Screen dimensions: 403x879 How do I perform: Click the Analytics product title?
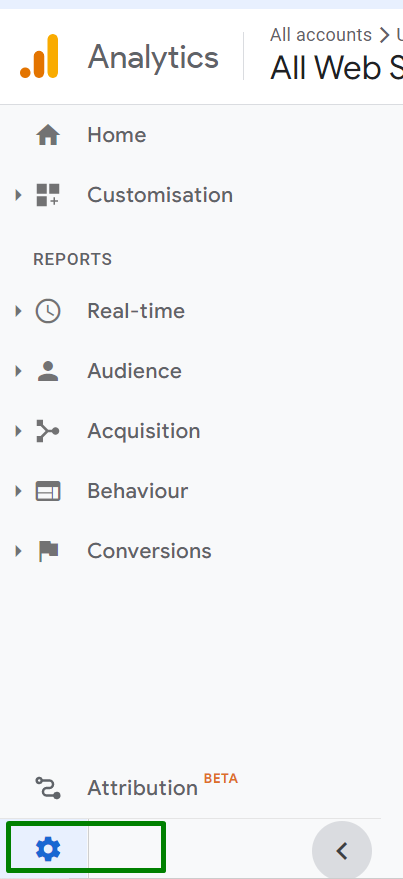[153, 57]
